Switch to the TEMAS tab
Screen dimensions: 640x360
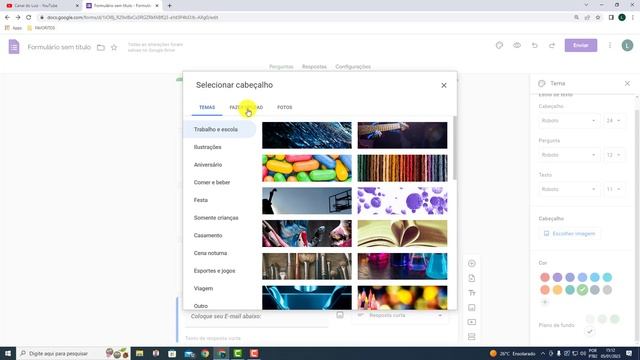[x=207, y=107]
